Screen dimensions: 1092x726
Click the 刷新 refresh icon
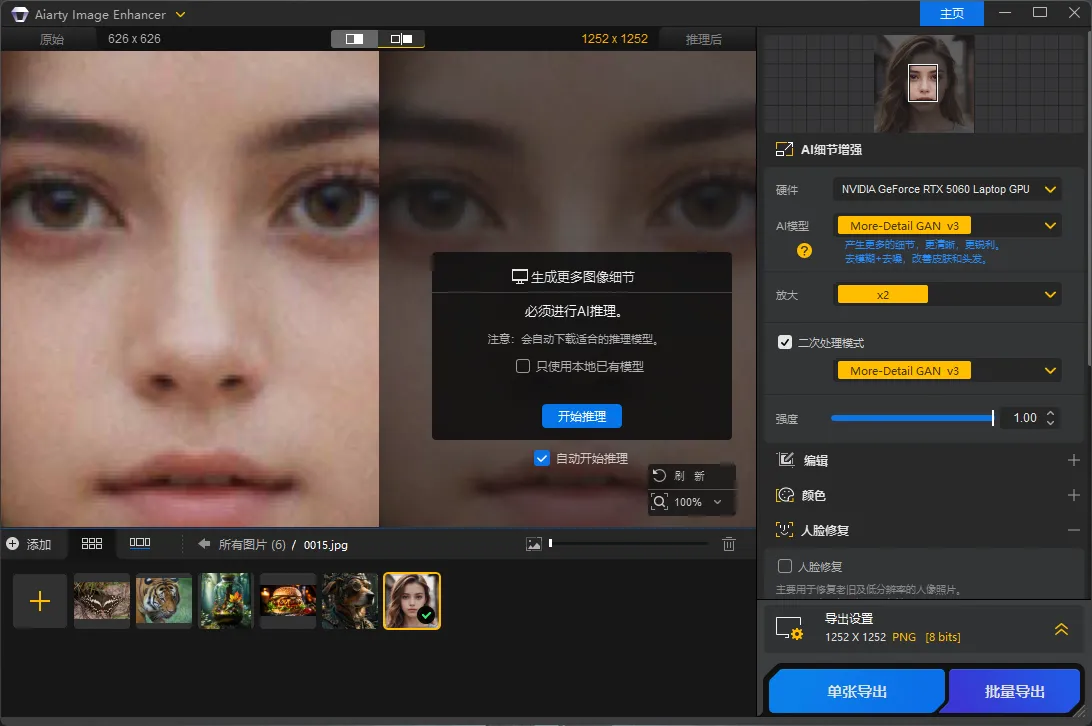coord(659,475)
